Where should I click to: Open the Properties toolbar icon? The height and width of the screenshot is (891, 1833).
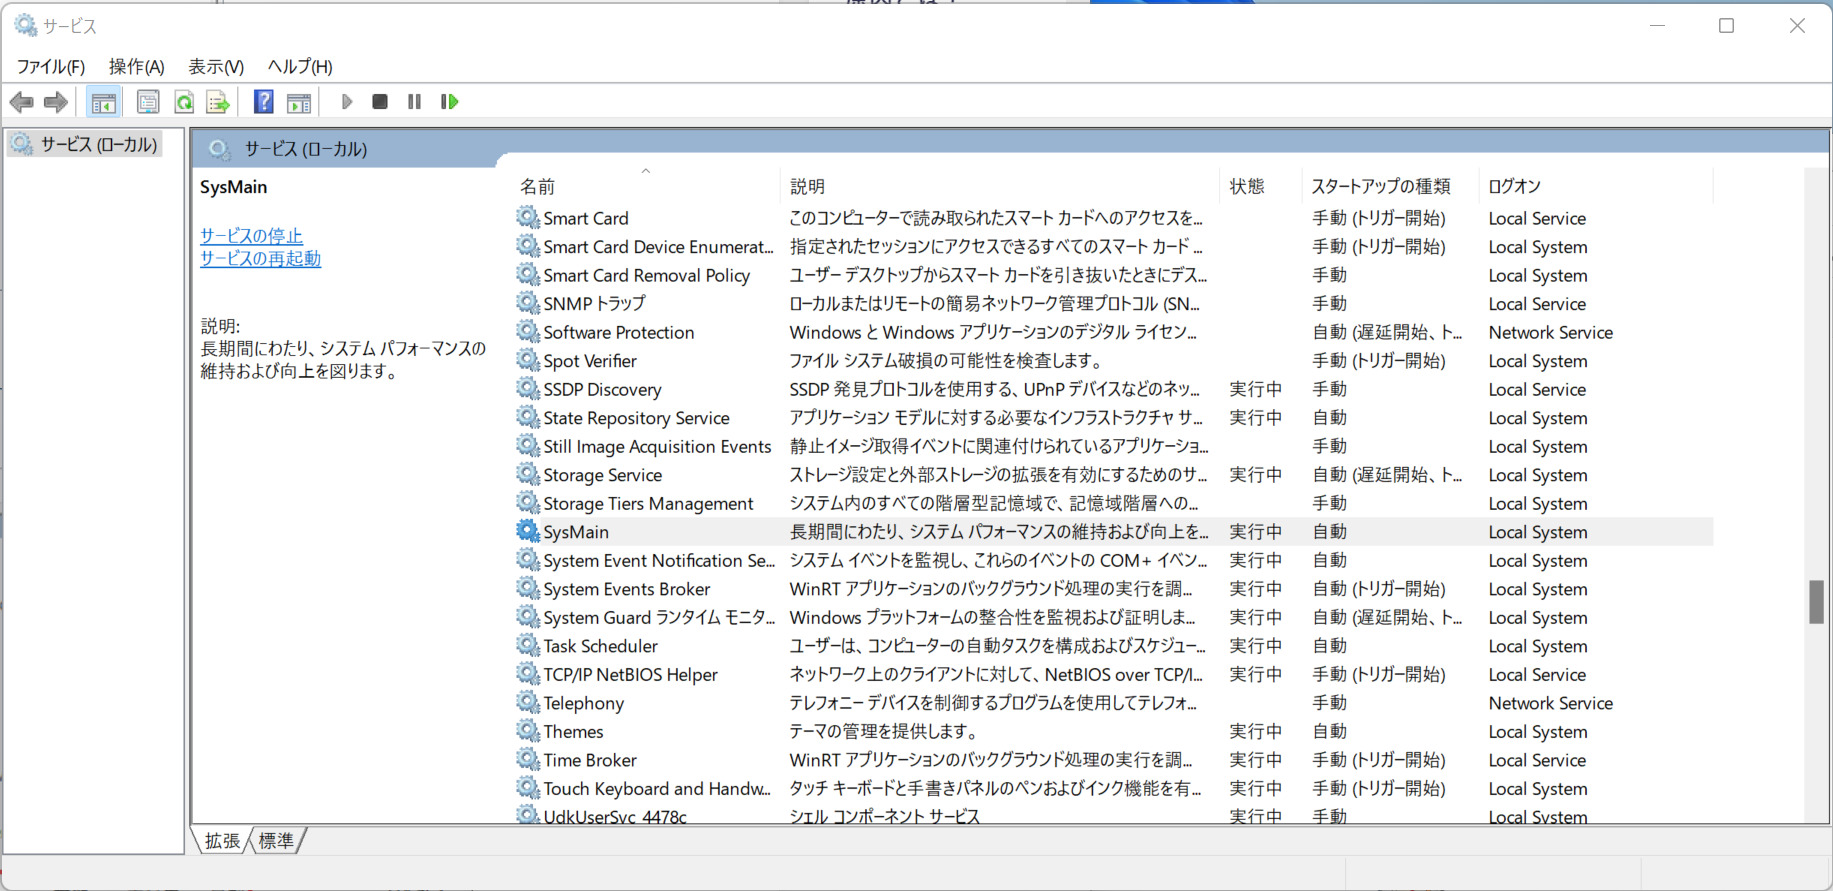(x=148, y=102)
